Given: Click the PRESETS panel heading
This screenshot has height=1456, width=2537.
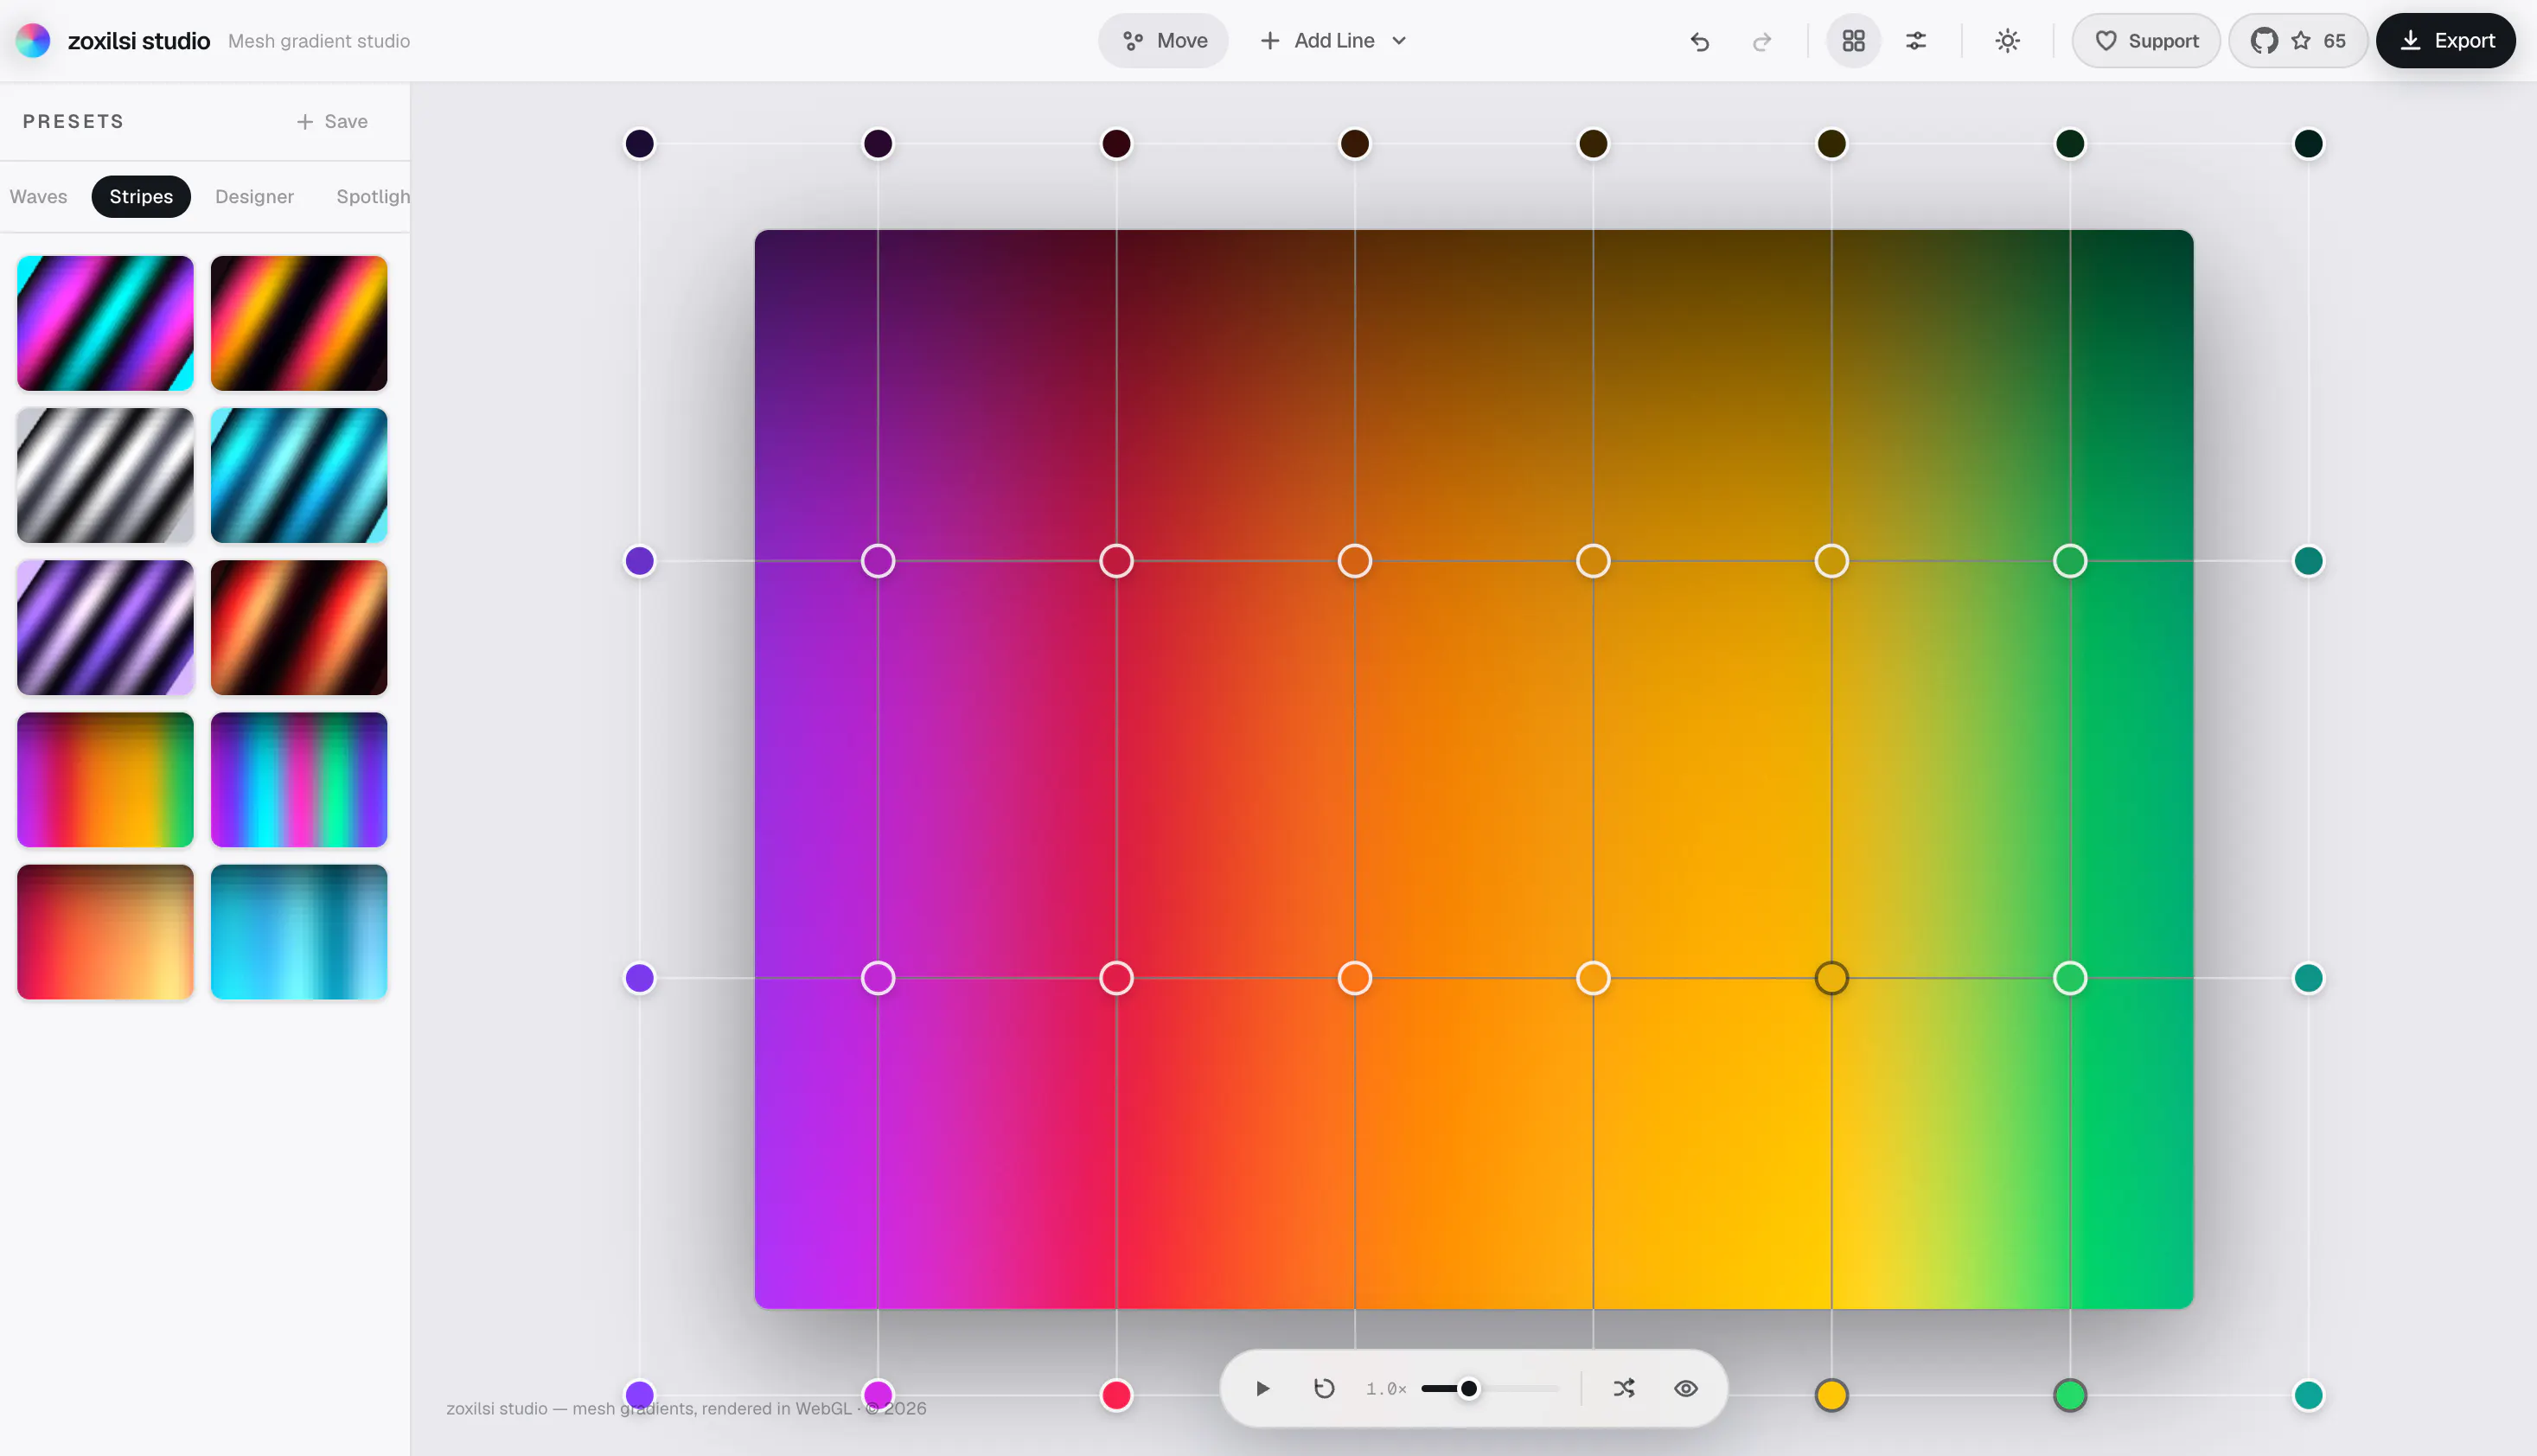Looking at the screenshot, I should (73, 122).
